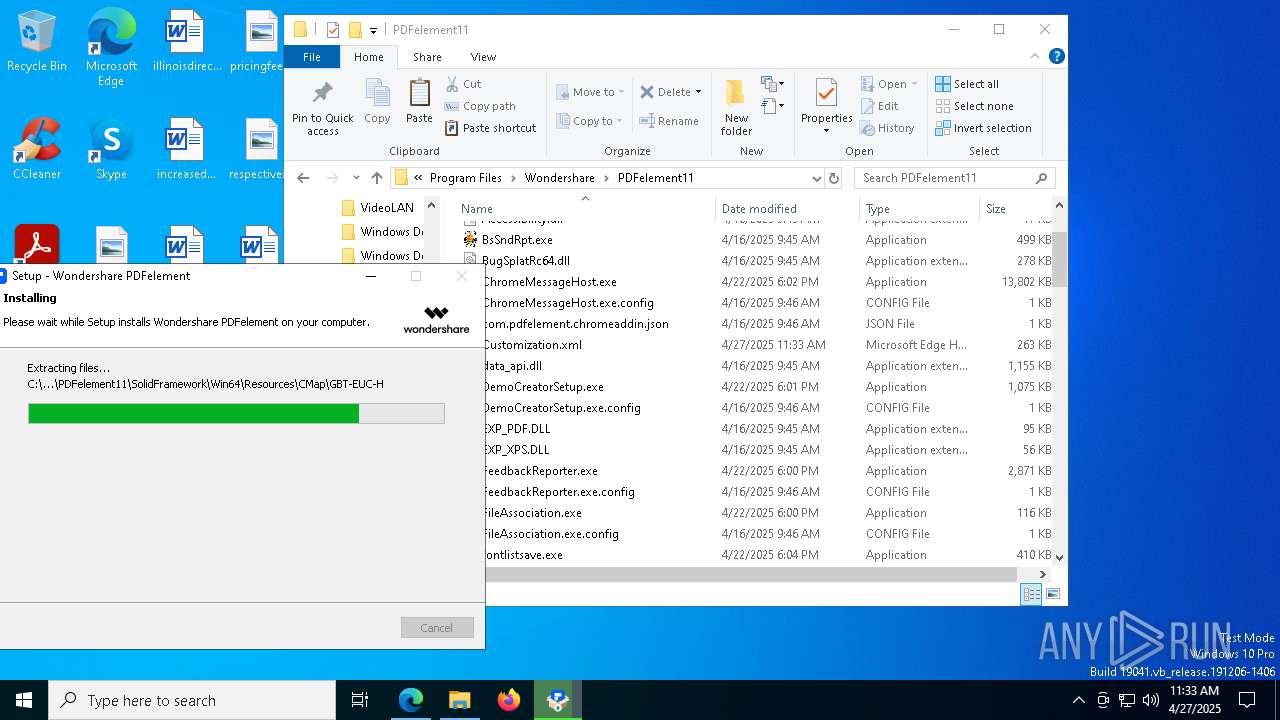This screenshot has height=720, width=1280.
Task: Switch to details view layout icon
Action: coord(1031,594)
